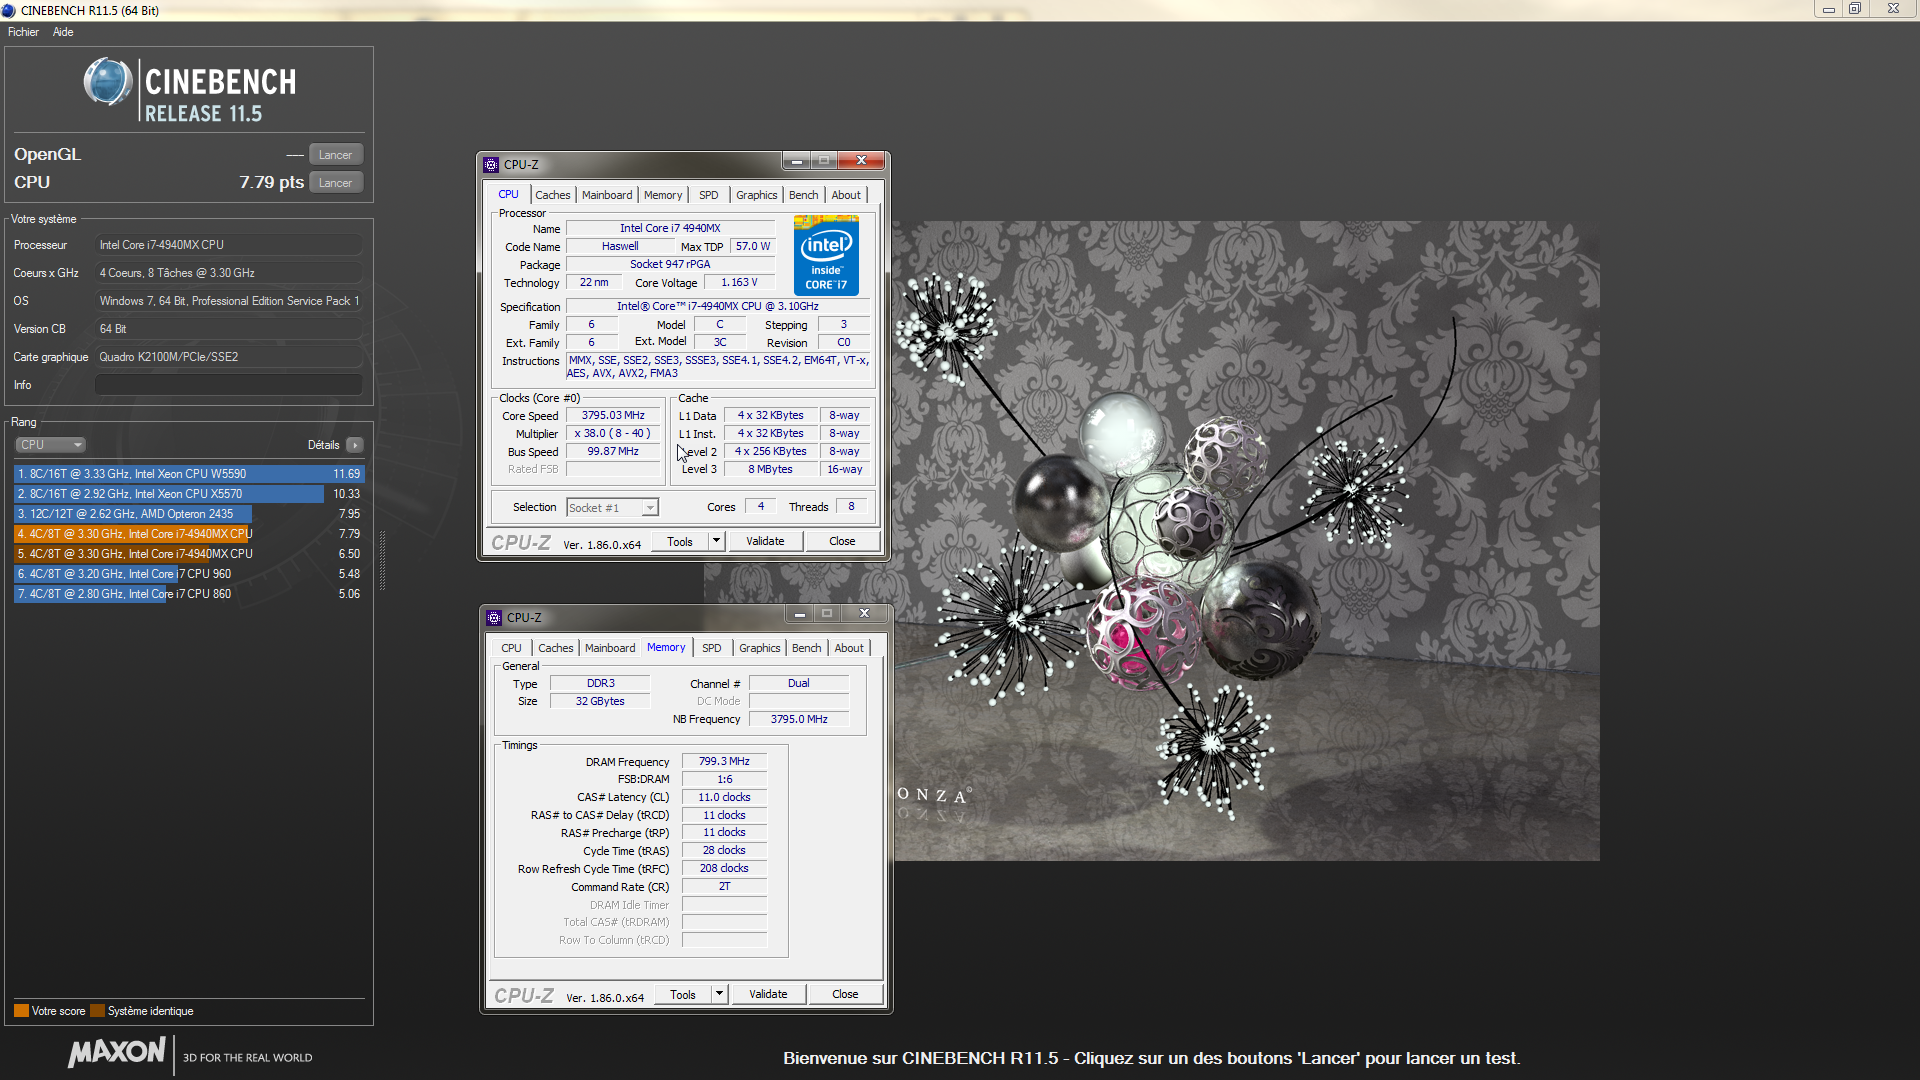Click the Carte graphique Quadro K2100M field
Viewport: 1920px width, 1080px height.
tap(229, 357)
